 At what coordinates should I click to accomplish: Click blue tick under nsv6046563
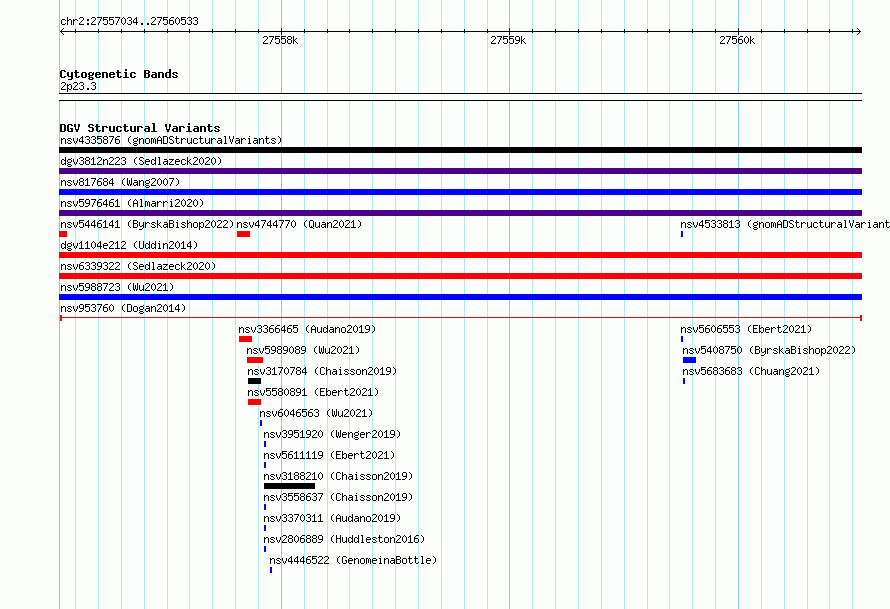(261, 423)
